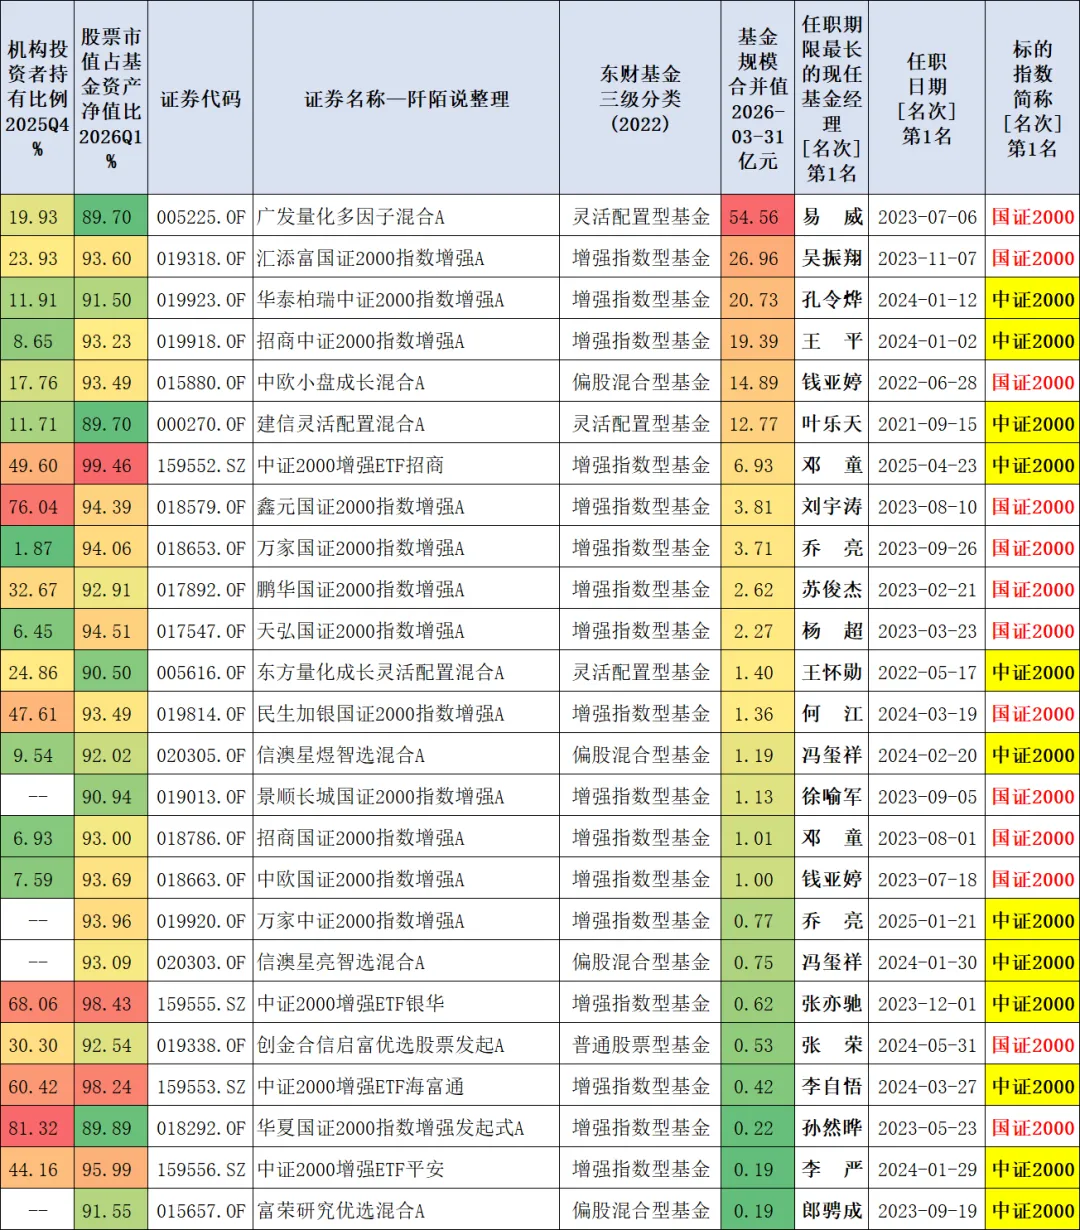Select the 任职日期 header cell
This screenshot has height=1230, width=1080.
[x=927, y=99]
